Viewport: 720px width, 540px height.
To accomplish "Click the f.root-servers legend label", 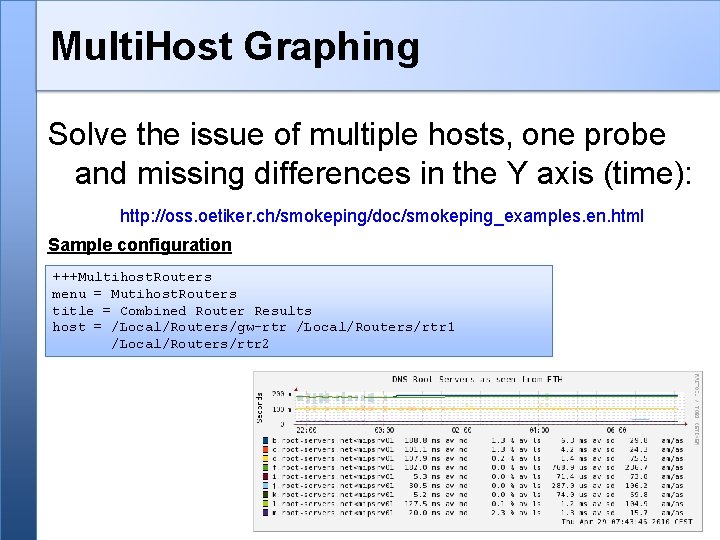I will point(333,467).
